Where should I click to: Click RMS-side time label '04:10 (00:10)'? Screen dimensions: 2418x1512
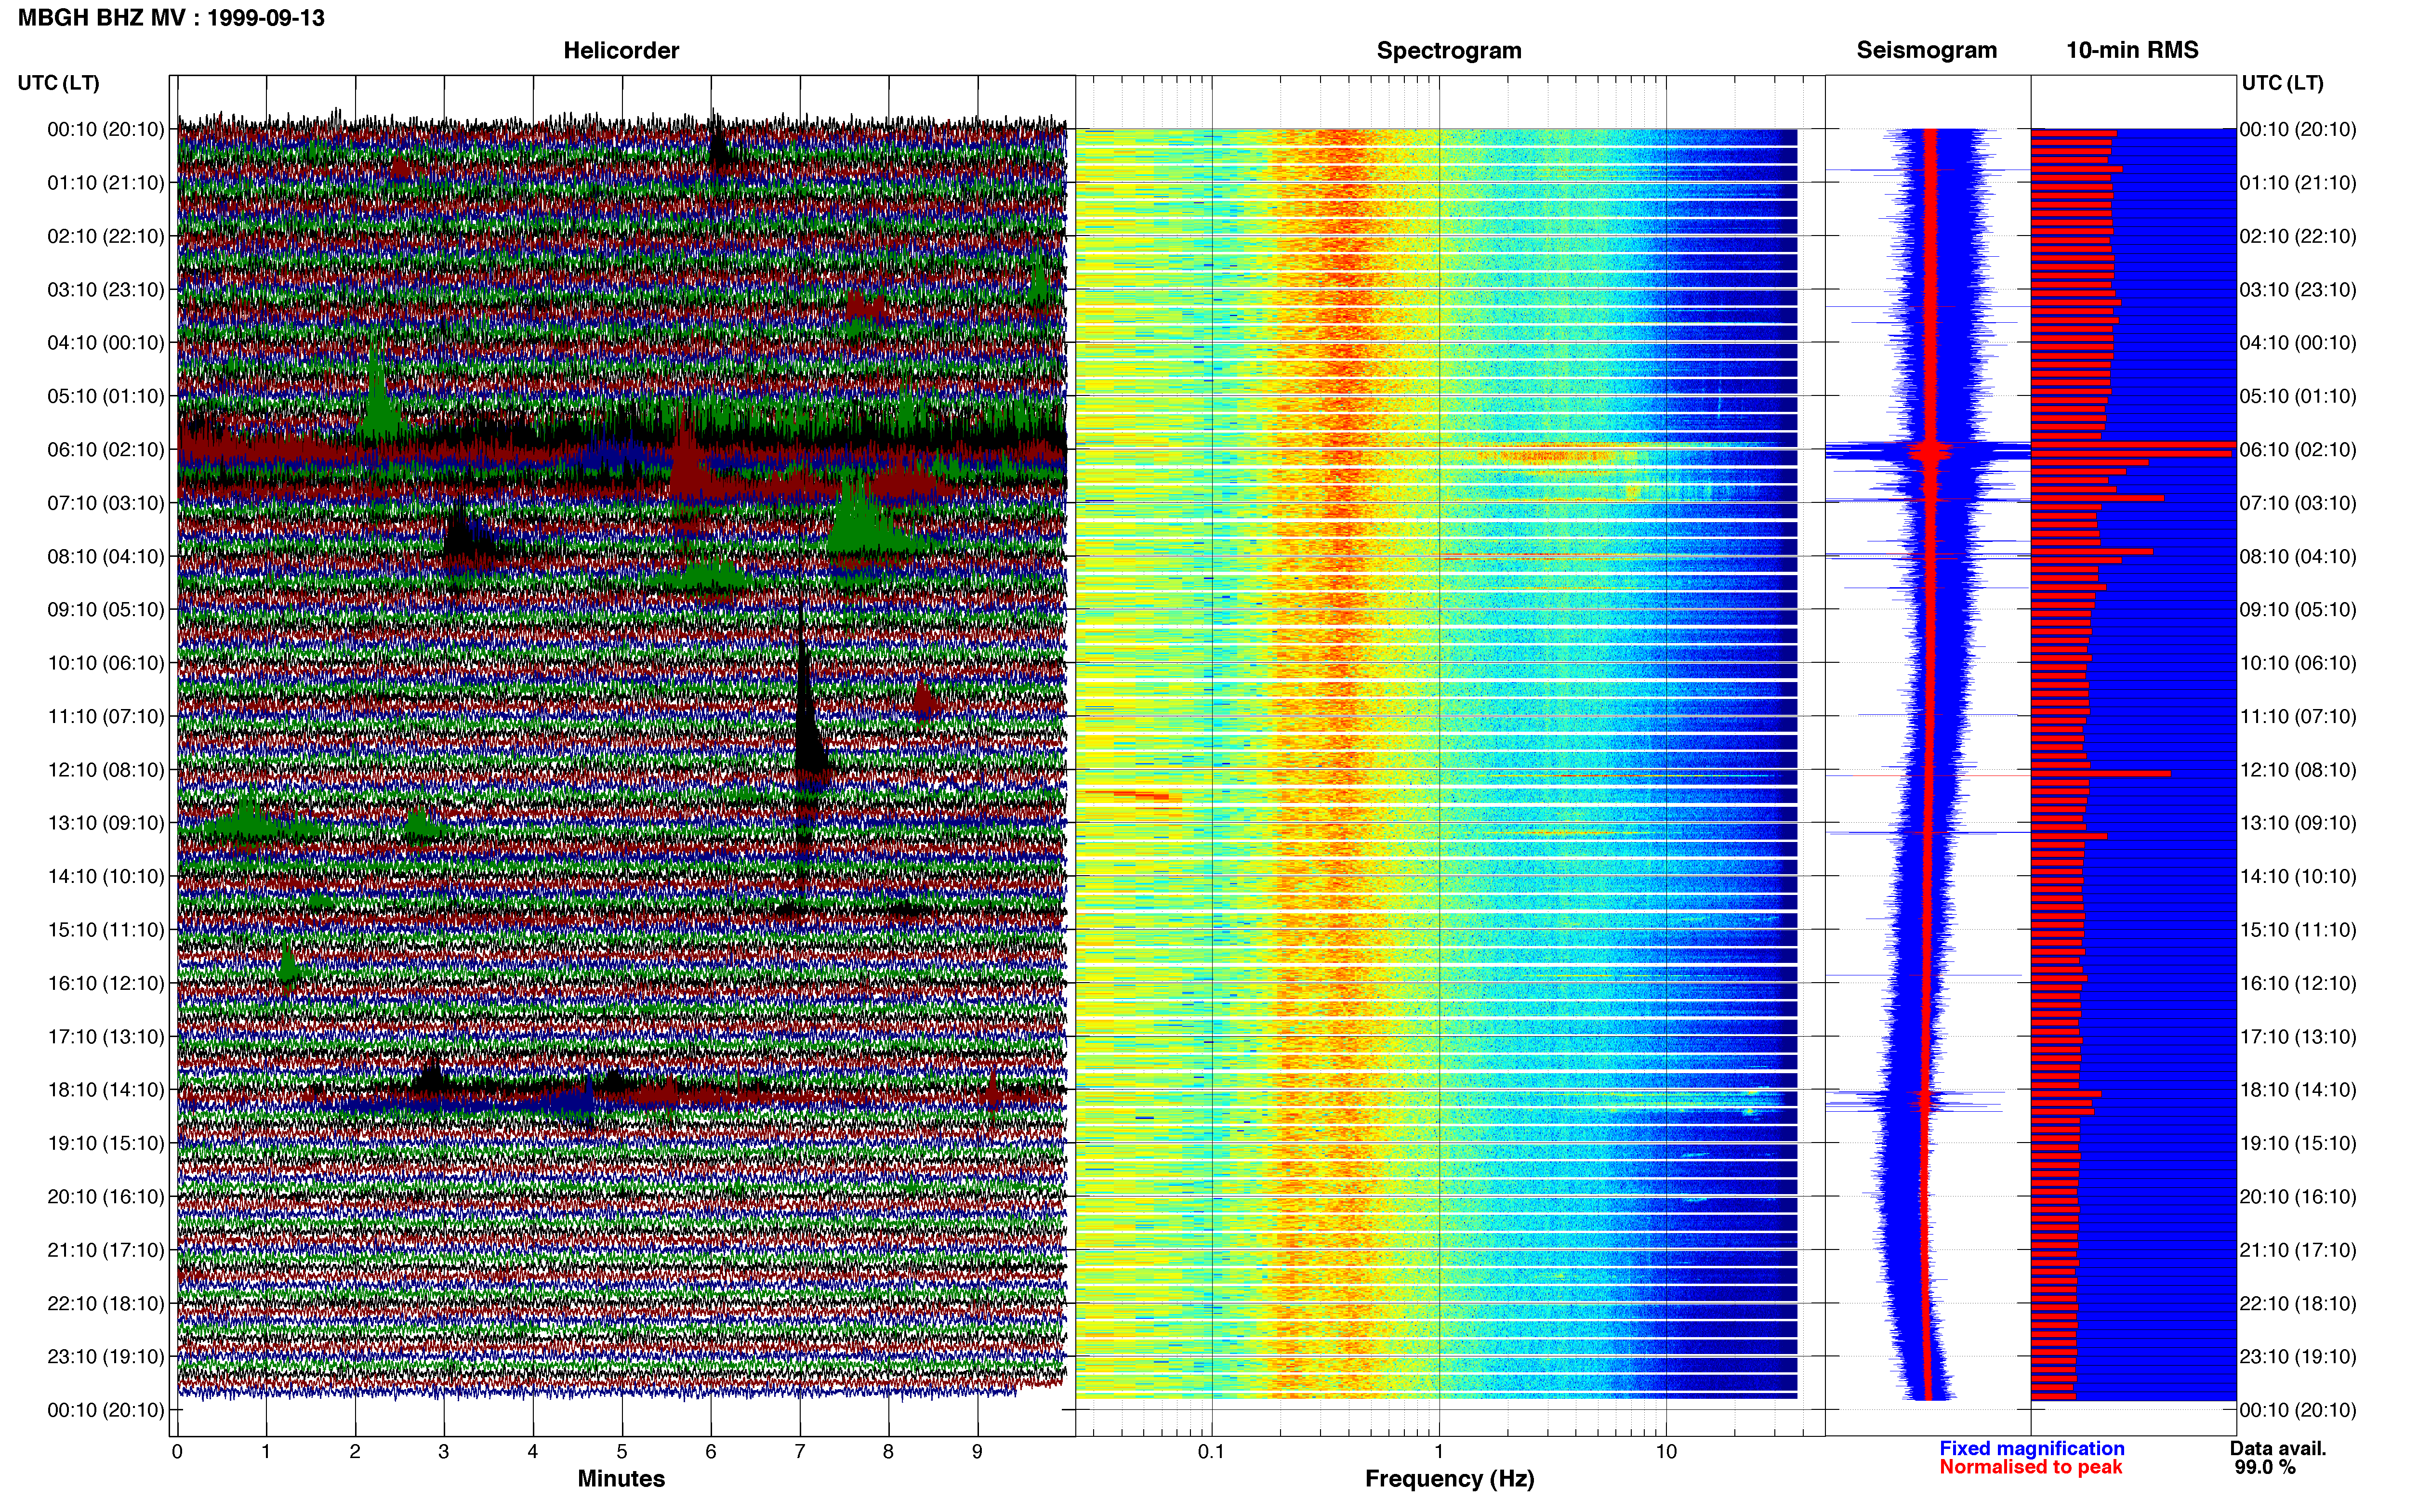click(x=2298, y=343)
